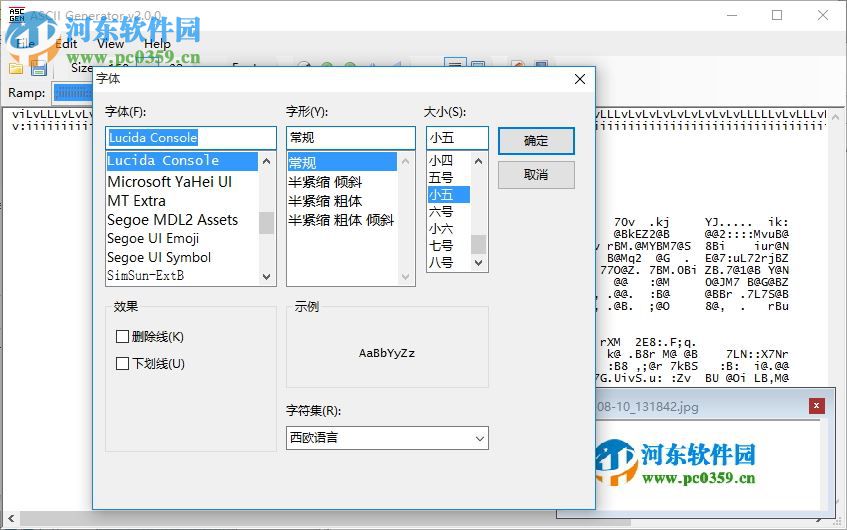847x530 pixels.
Task: Choose size 五号
Action: 448,177
